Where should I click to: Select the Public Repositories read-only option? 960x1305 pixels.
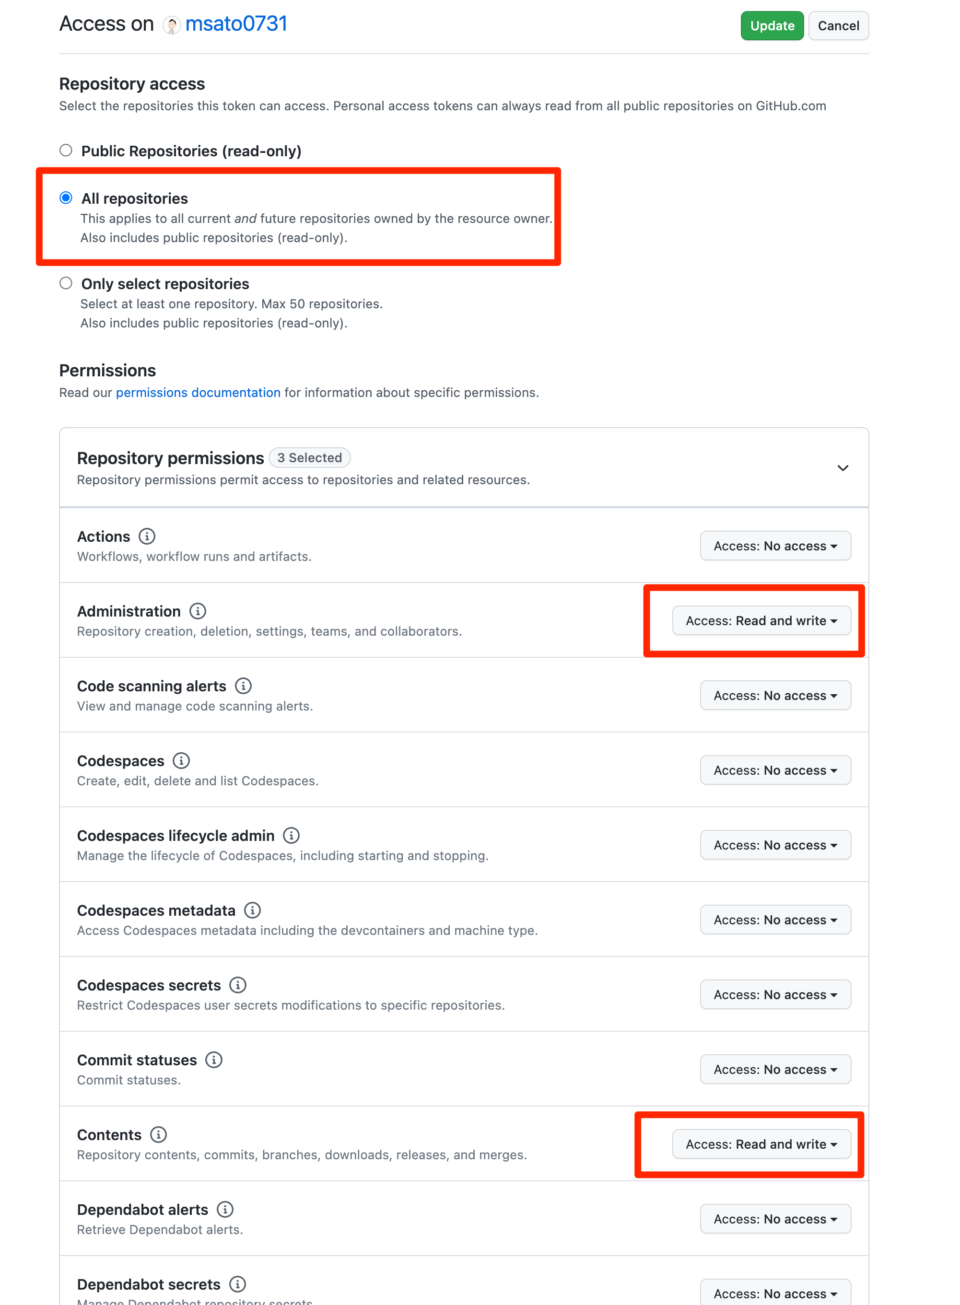tap(65, 149)
